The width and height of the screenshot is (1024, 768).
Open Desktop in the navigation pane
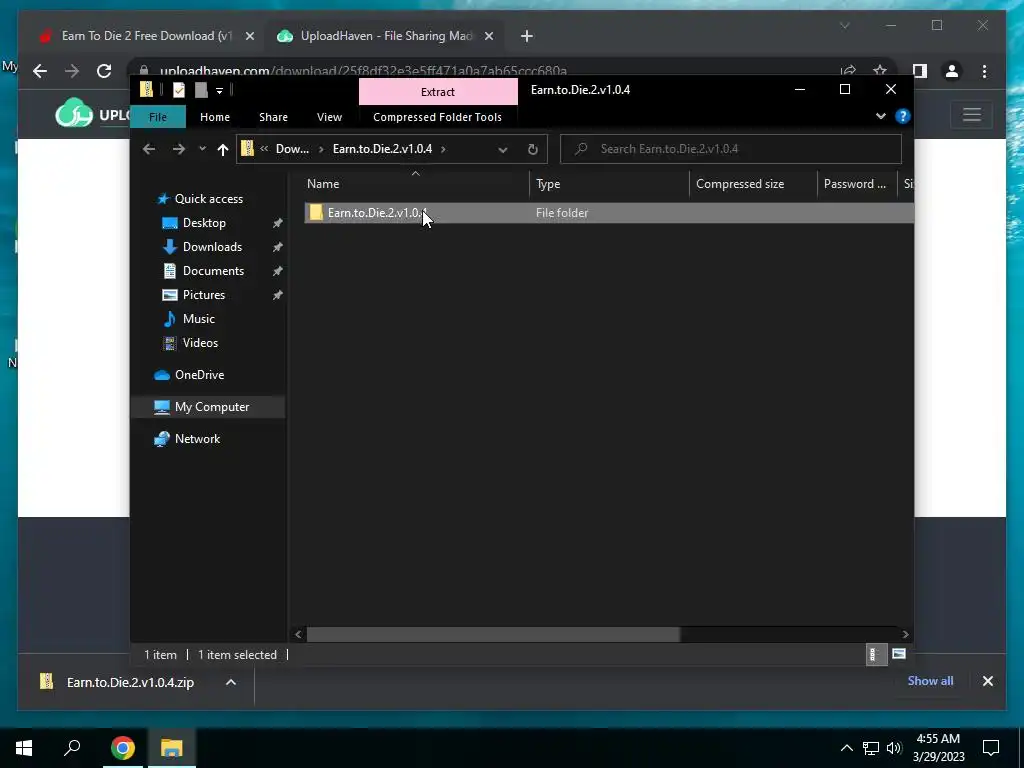(x=204, y=223)
